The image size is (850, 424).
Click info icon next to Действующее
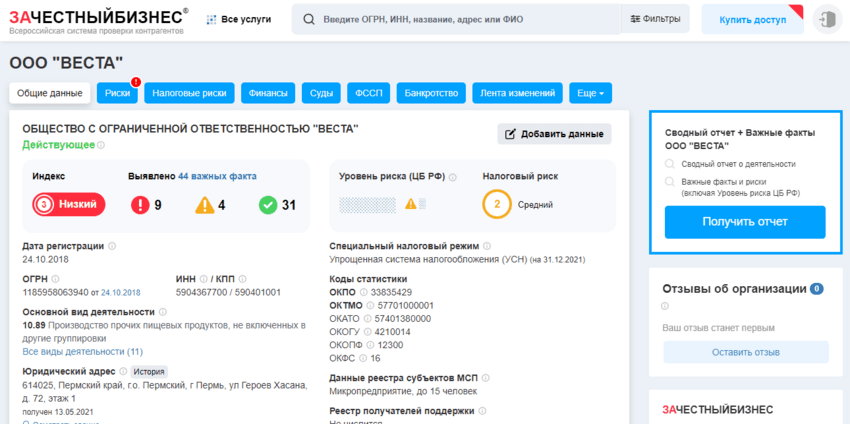(x=101, y=145)
